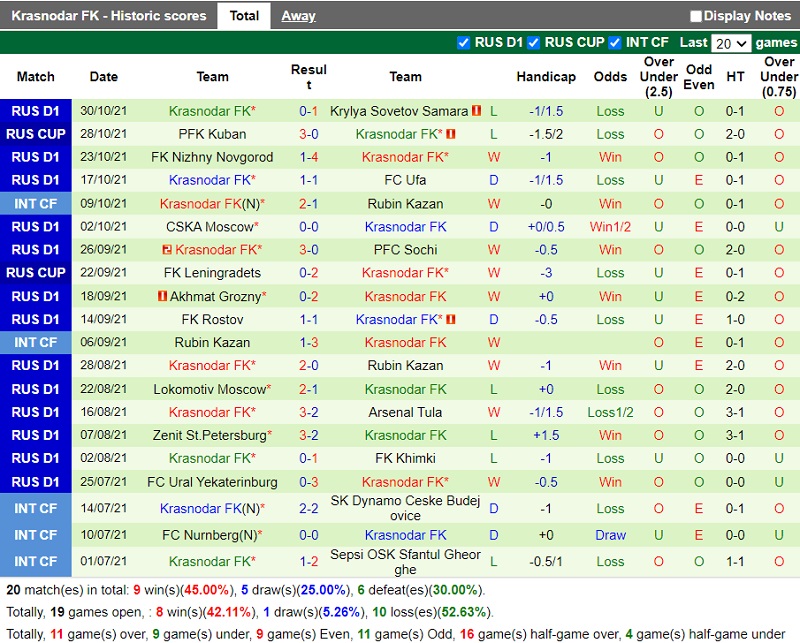Click Zenit St.Petersburg team name
This screenshot has height=643, width=800.
pos(209,435)
